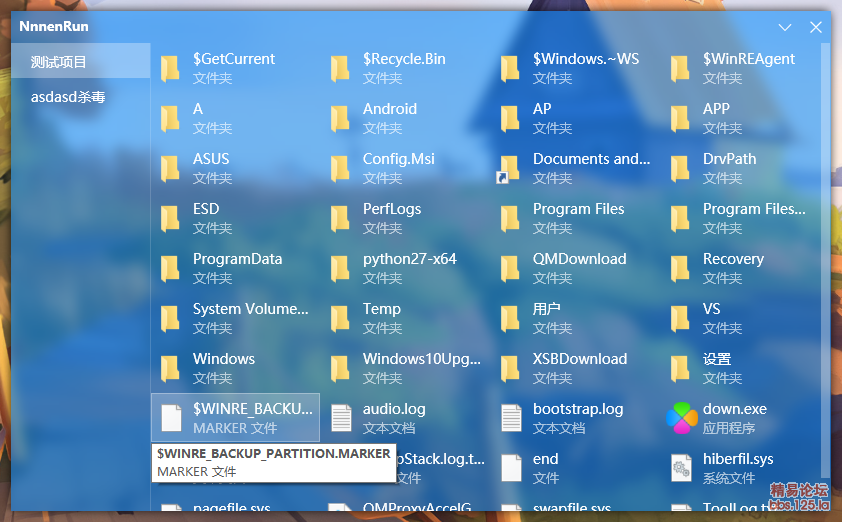Click the ASUS folder icon
Viewport: 842px width, 522px height.
coord(170,169)
